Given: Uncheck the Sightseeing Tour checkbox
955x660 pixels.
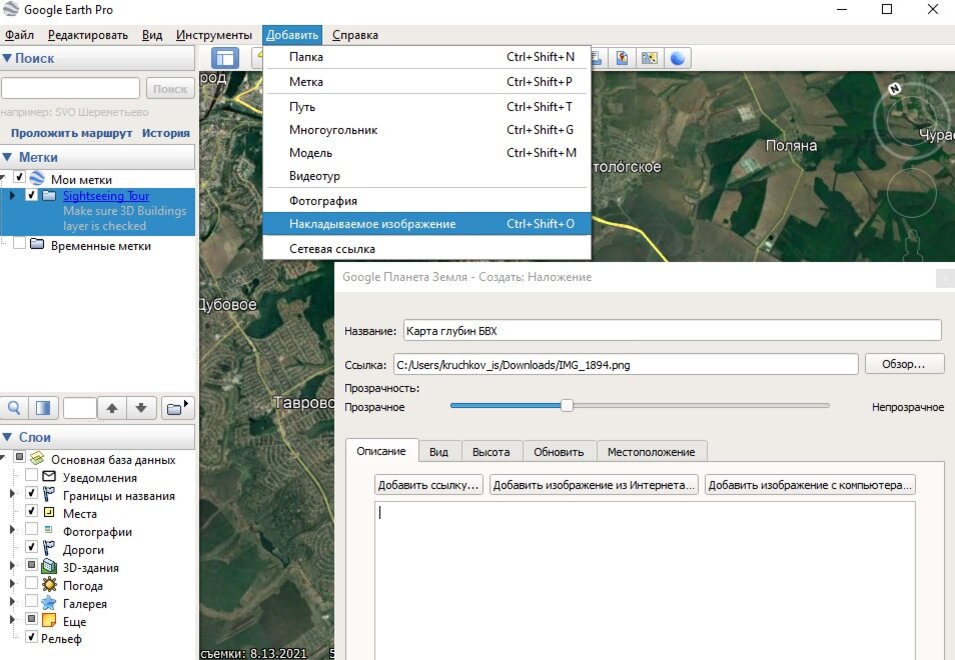Looking at the screenshot, I should [x=32, y=195].
